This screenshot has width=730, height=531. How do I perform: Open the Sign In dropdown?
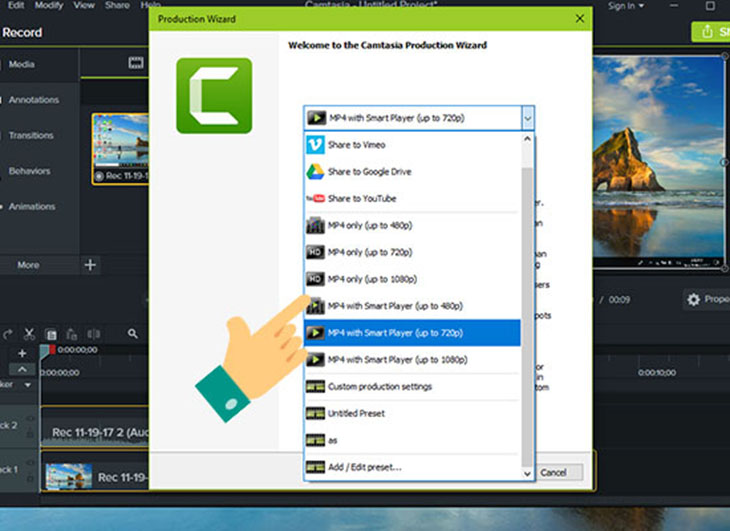pyautogui.click(x=626, y=6)
